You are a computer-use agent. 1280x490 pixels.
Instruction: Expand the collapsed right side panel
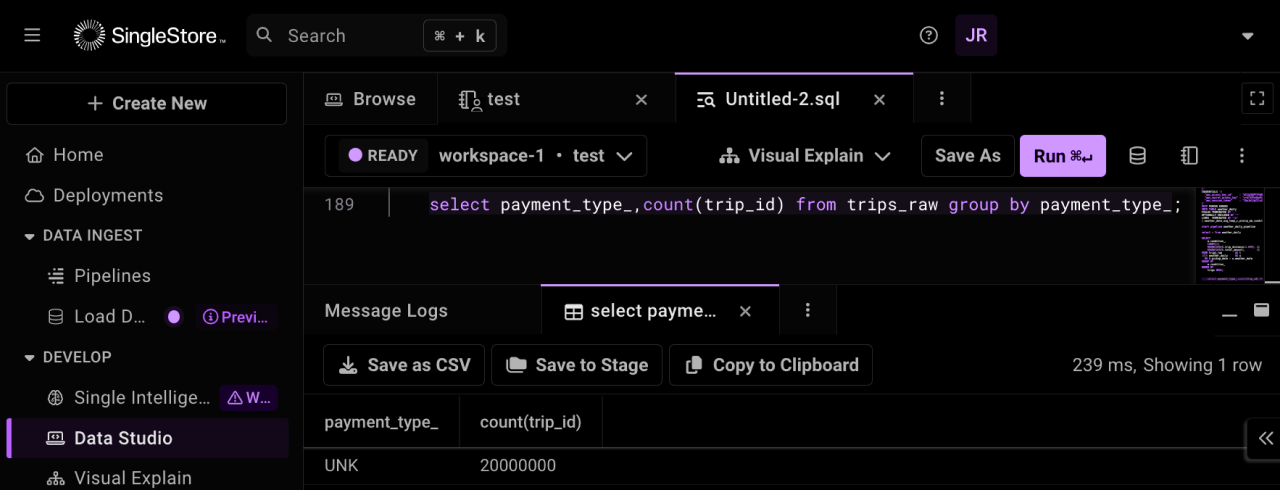(1265, 438)
